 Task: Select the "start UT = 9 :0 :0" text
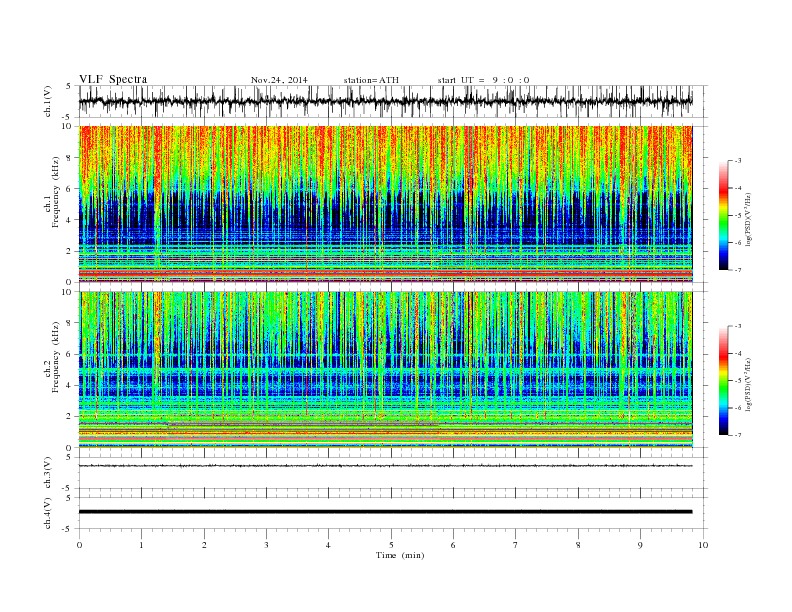tap(483, 80)
